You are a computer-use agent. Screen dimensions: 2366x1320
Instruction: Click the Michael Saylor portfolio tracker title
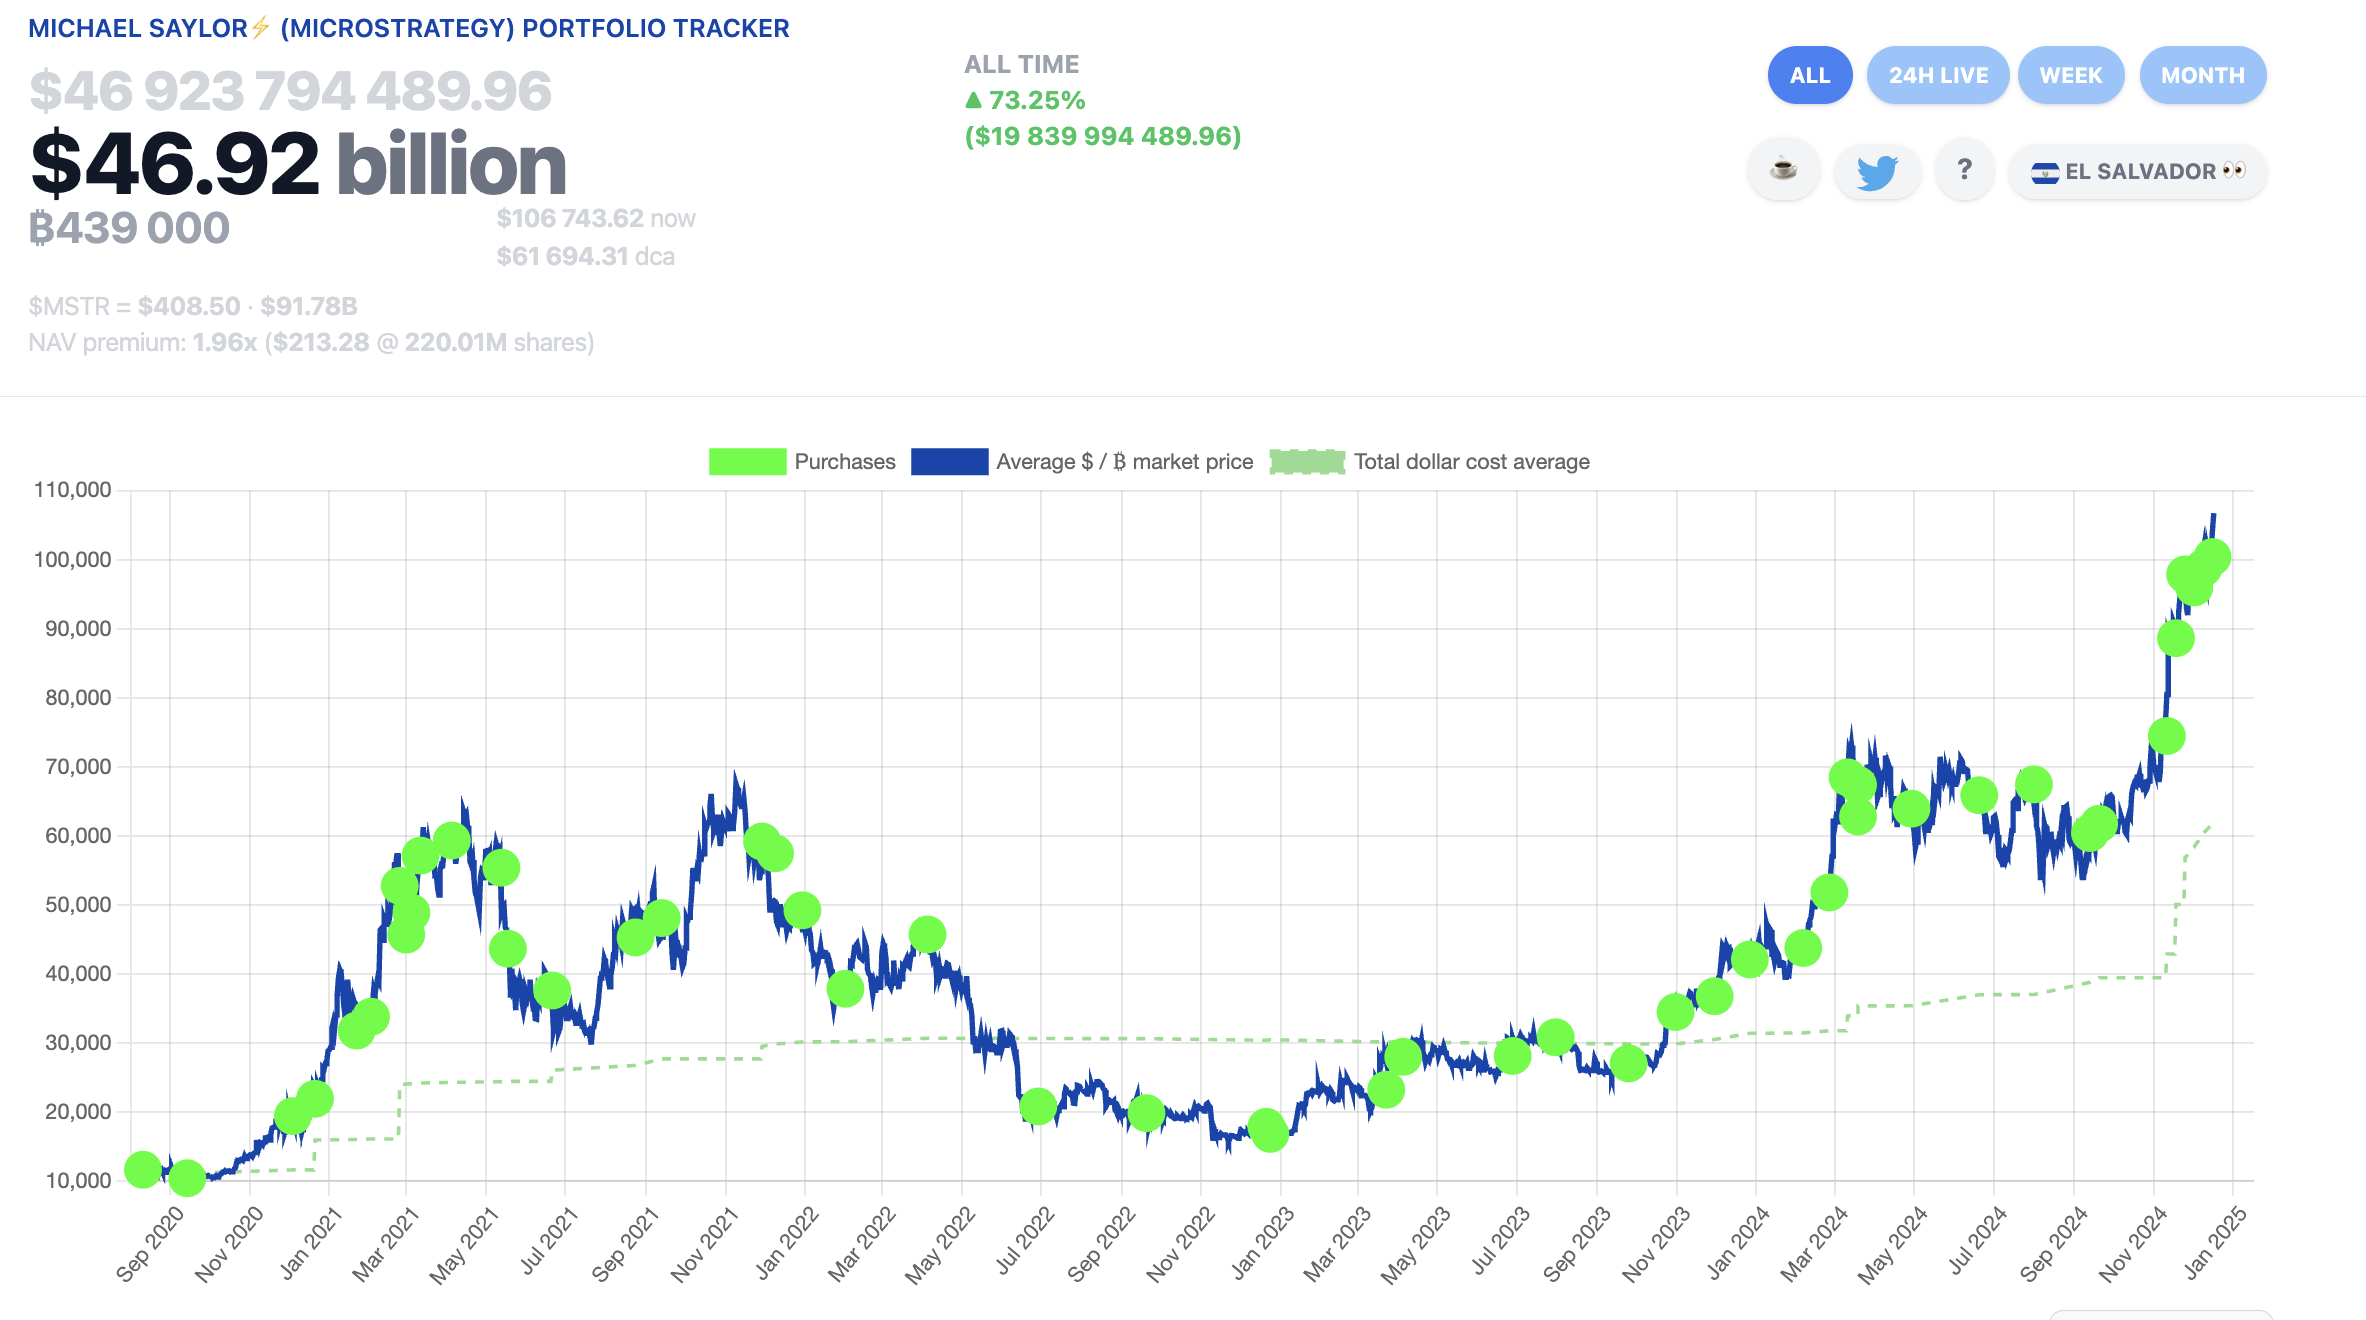pos(408,28)
